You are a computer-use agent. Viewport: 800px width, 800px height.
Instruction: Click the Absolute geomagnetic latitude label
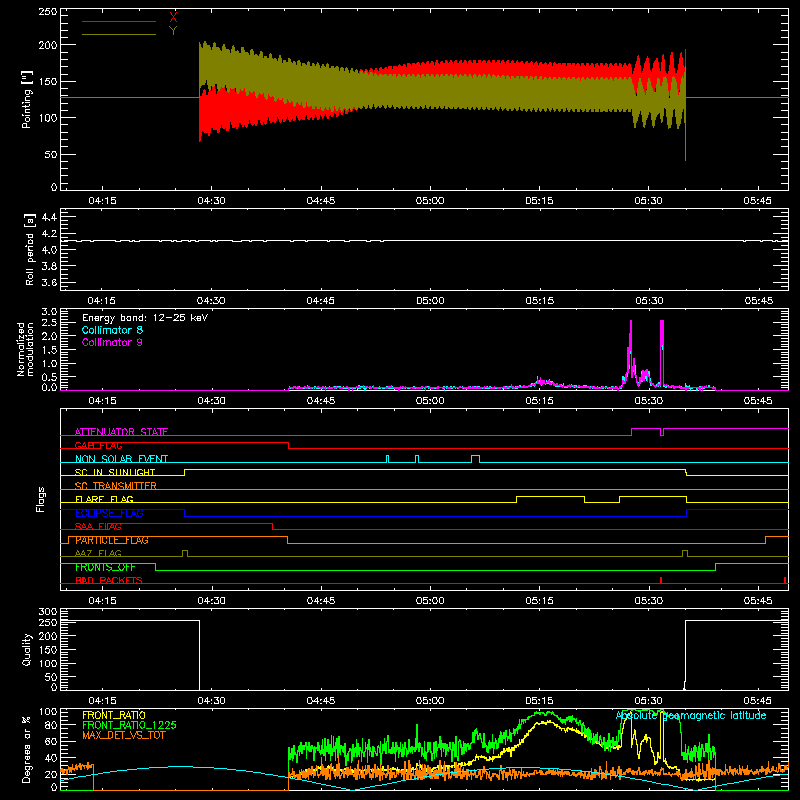[691, 715]
